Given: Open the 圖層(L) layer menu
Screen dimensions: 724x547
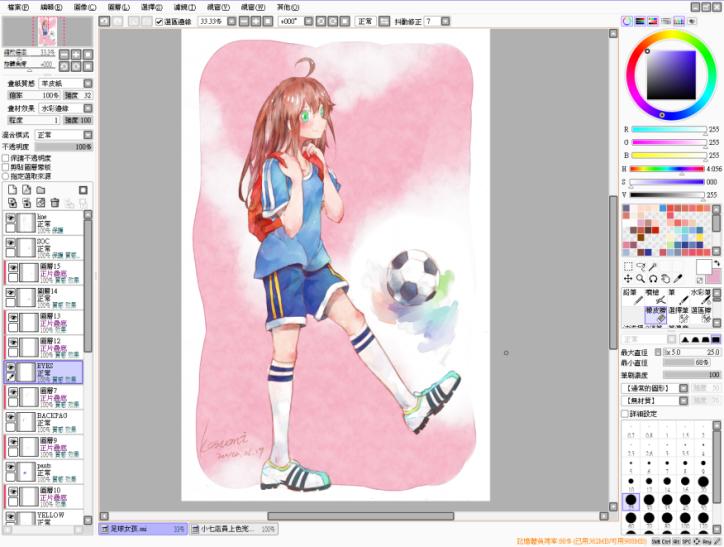Looking at the screenshot, I should [118, 7].
